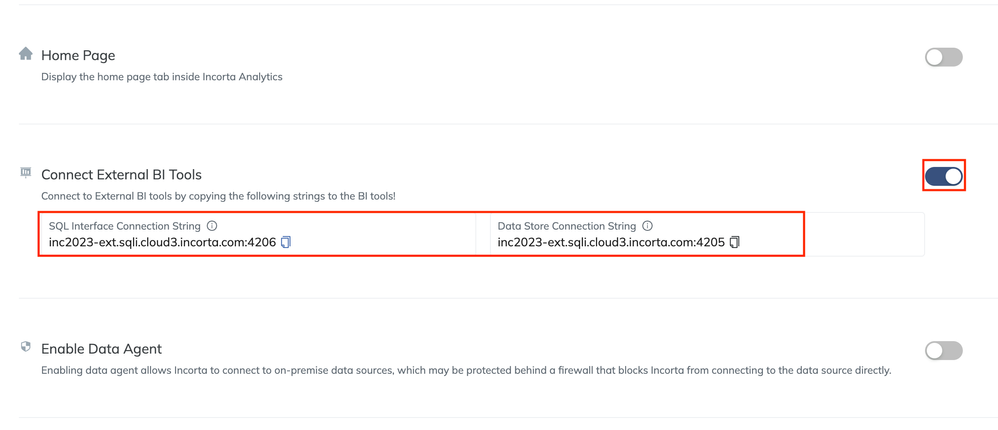
Task: Turn on the Enable Data Agent switch
Action: (x=943, y=350)
